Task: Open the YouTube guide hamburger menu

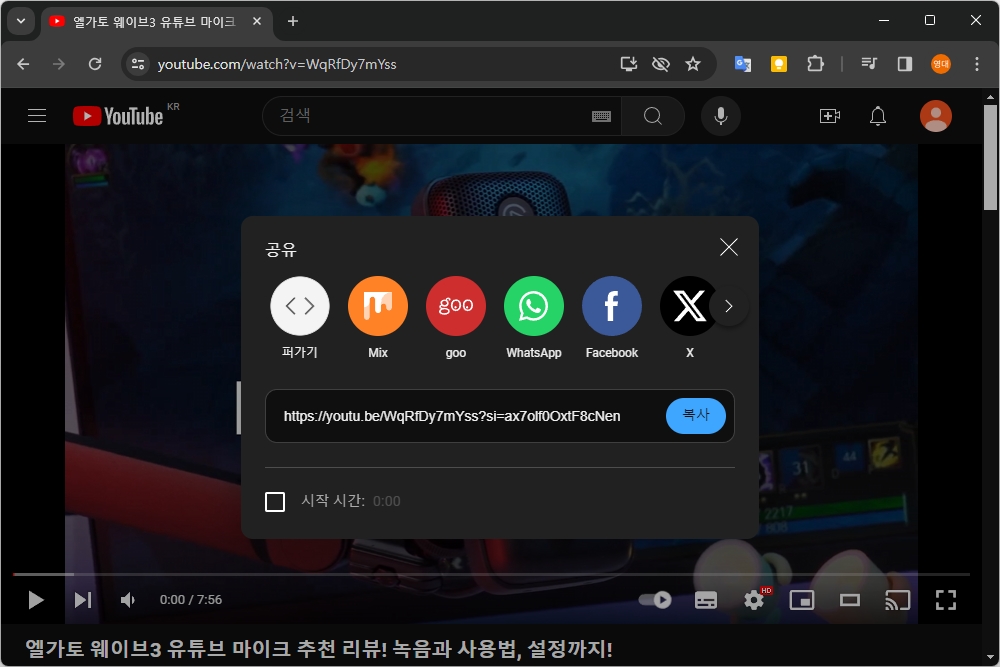Action: point(37,116)
